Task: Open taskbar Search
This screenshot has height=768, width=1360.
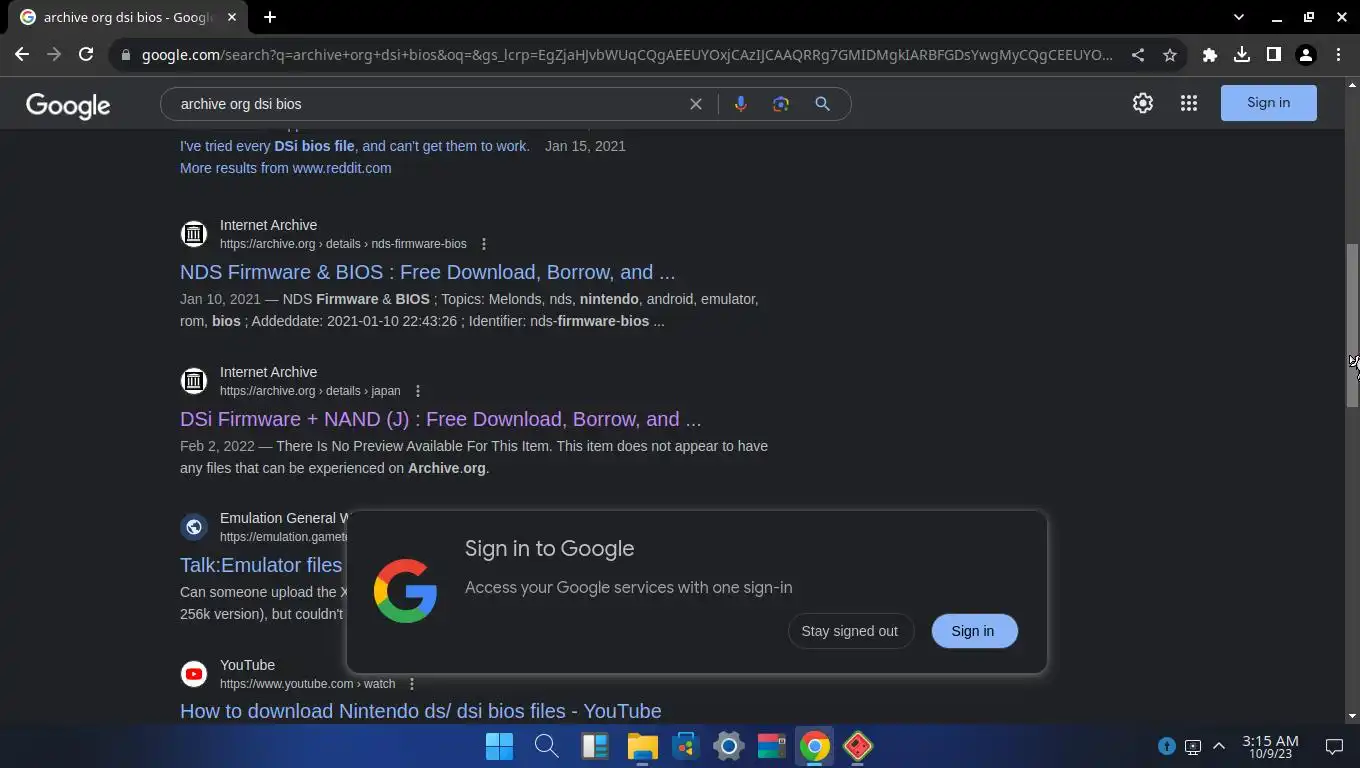Action: coord(546,746)
